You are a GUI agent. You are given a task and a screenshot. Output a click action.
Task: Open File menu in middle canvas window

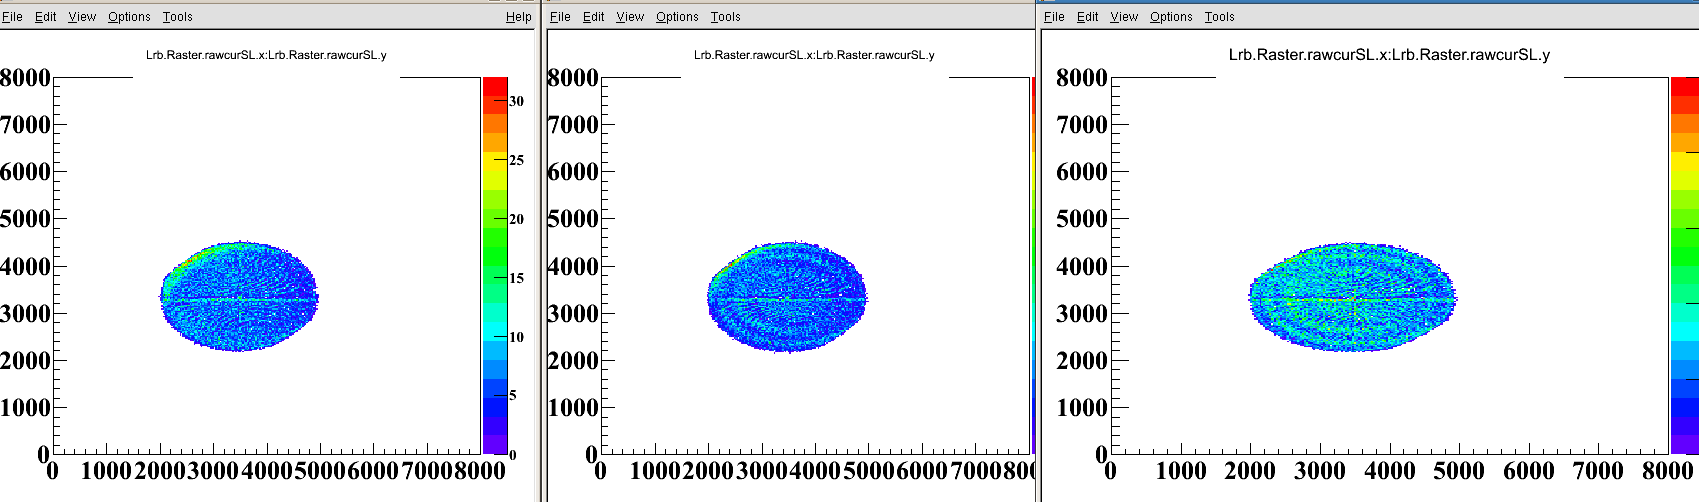tap(560, 17)
